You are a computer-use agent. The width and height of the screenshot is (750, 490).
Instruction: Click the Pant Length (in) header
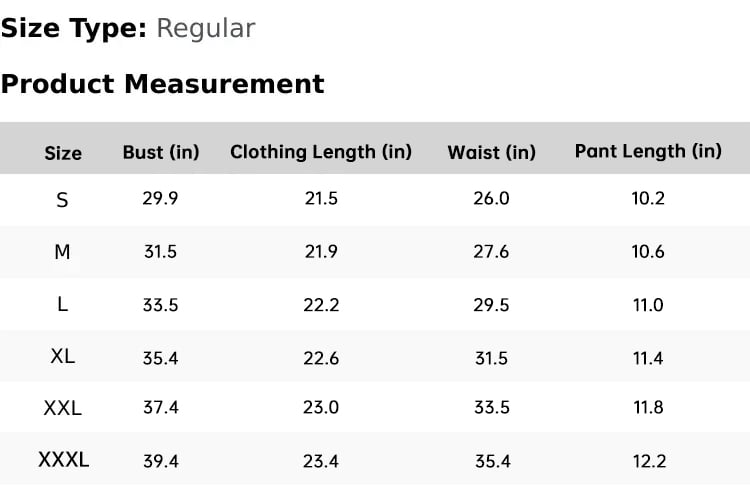point(648,151)
